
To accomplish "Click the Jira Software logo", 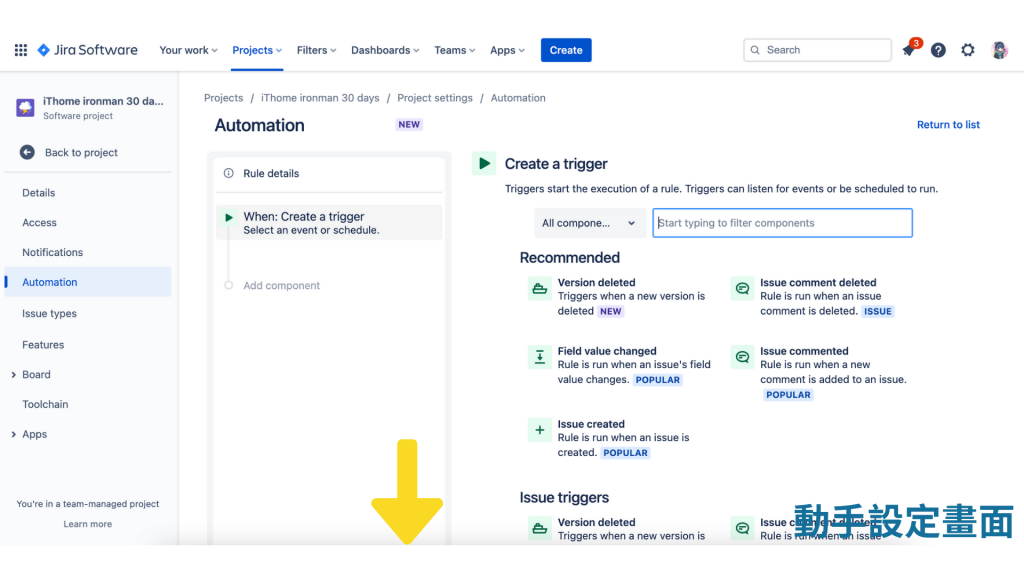I will (x=88, y=50).
